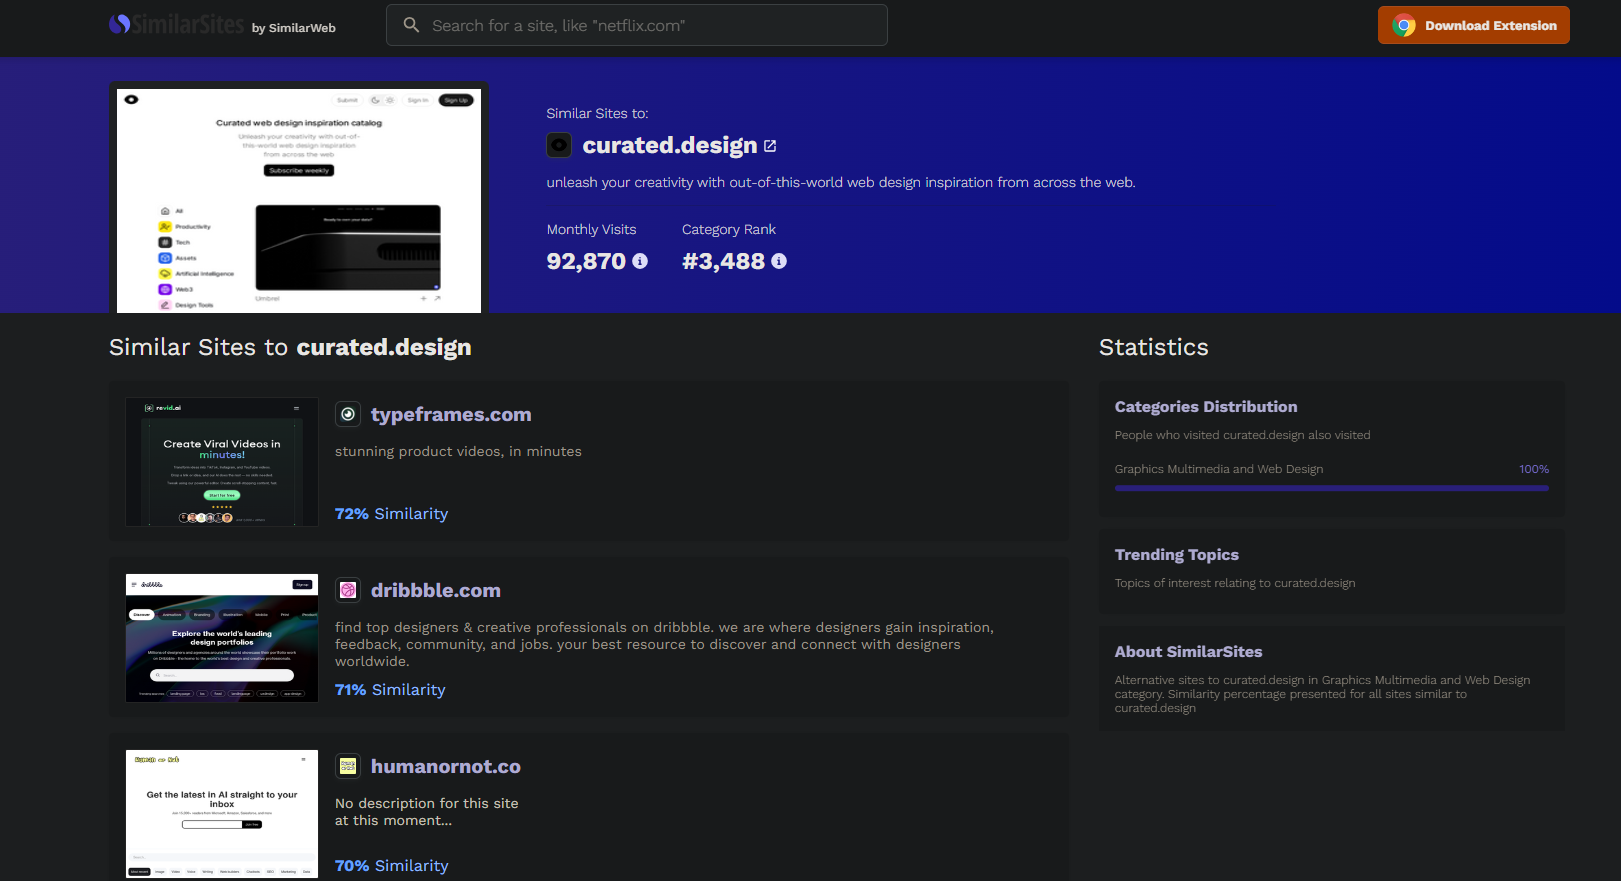Click the curated.design favicon in header
This screenshot has width=1621, height=881.
(559, 145)
